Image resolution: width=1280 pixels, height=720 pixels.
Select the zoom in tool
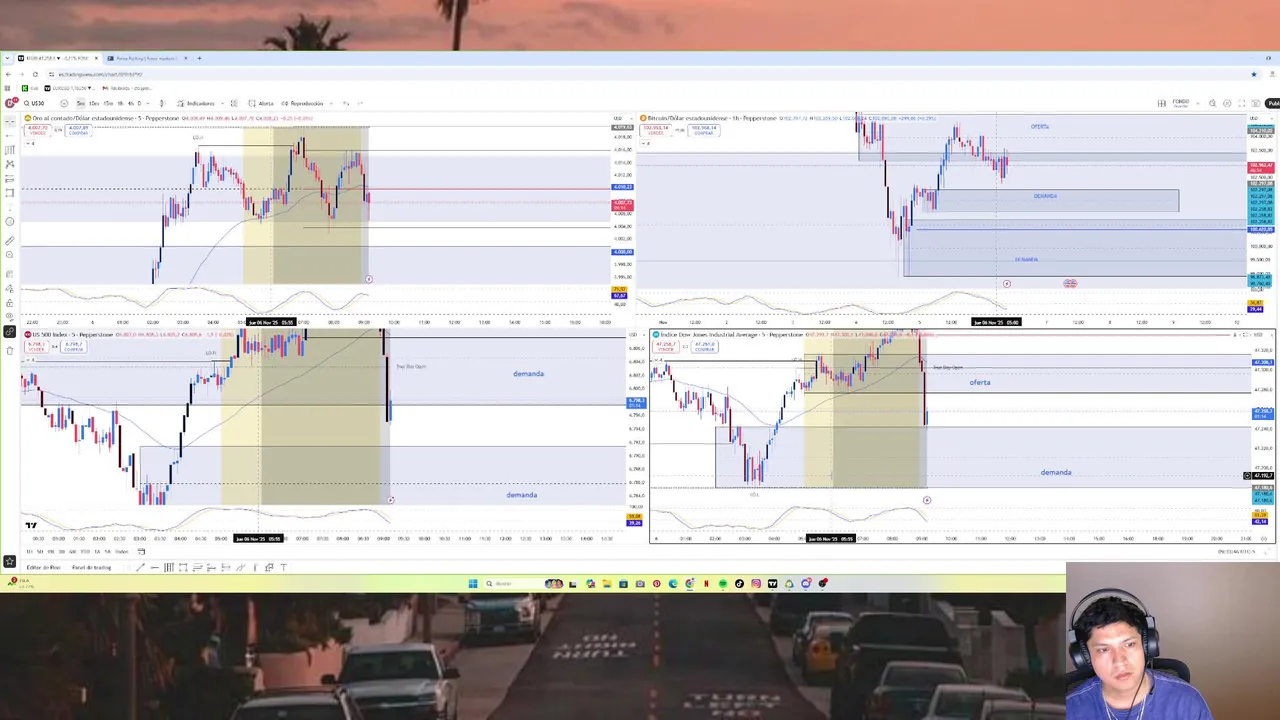point(10,255)
